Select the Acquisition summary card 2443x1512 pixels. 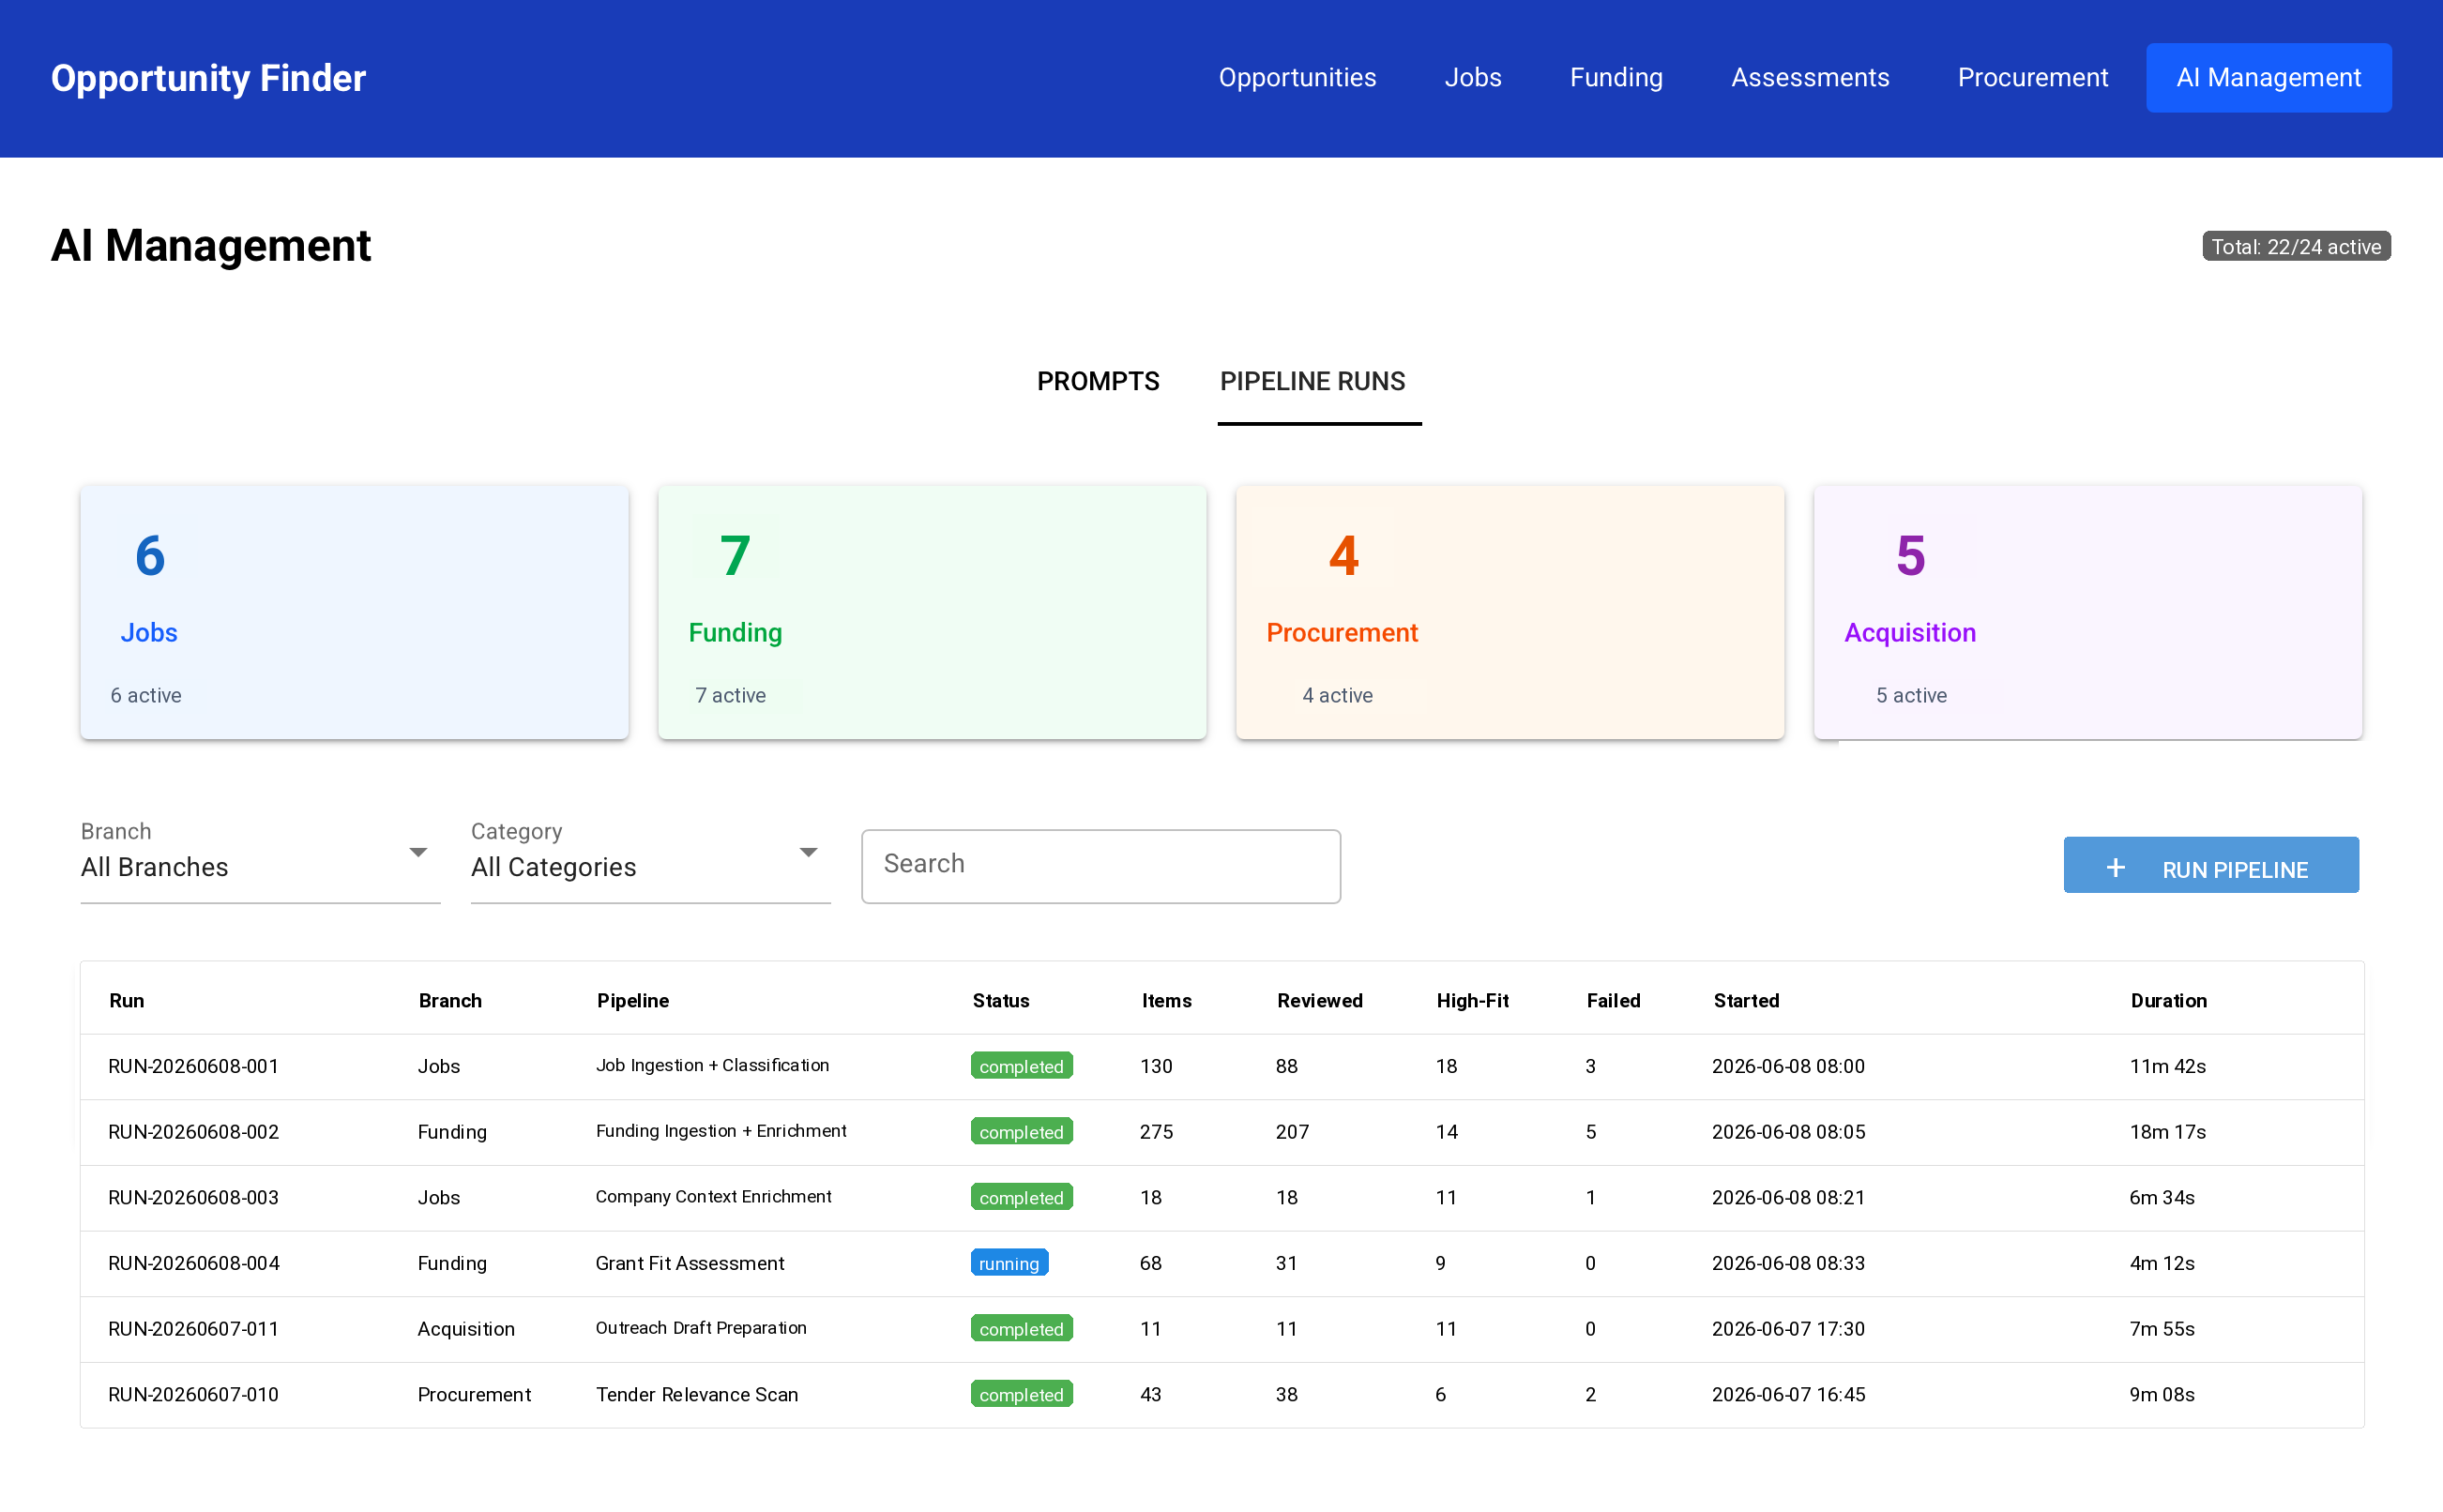click(x=2087, y=612)
